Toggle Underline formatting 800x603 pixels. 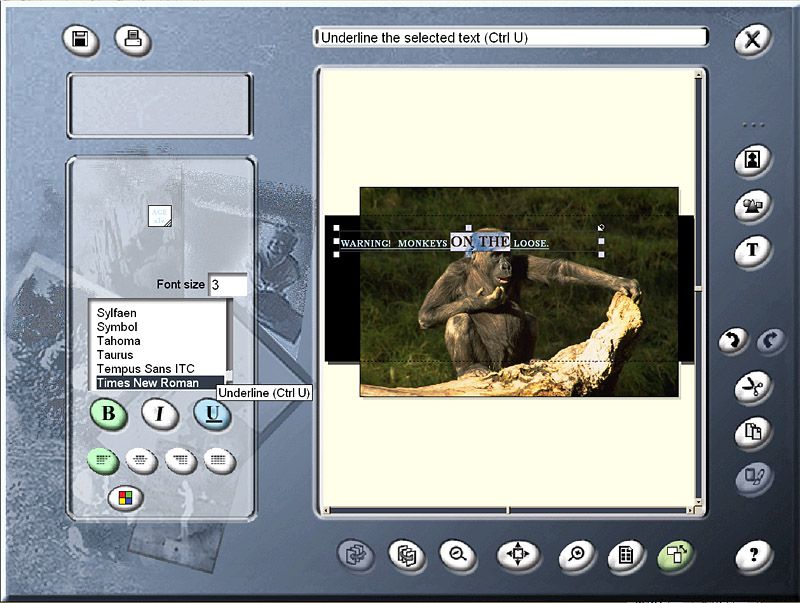click(x=212, y=414)
